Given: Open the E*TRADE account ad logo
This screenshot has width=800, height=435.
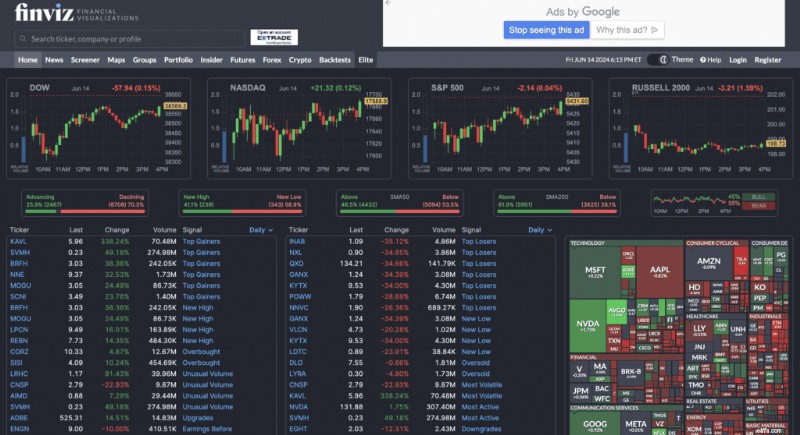Looking at the screenshot, I should (274, 37).
